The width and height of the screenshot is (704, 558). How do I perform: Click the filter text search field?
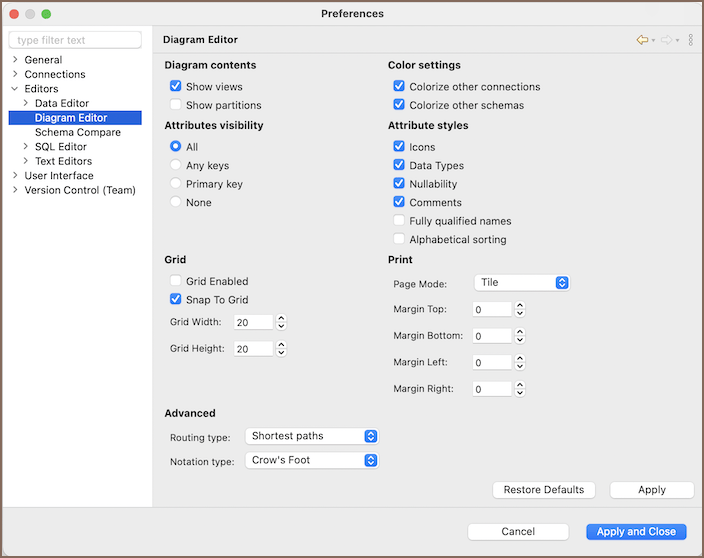(76, 40)
